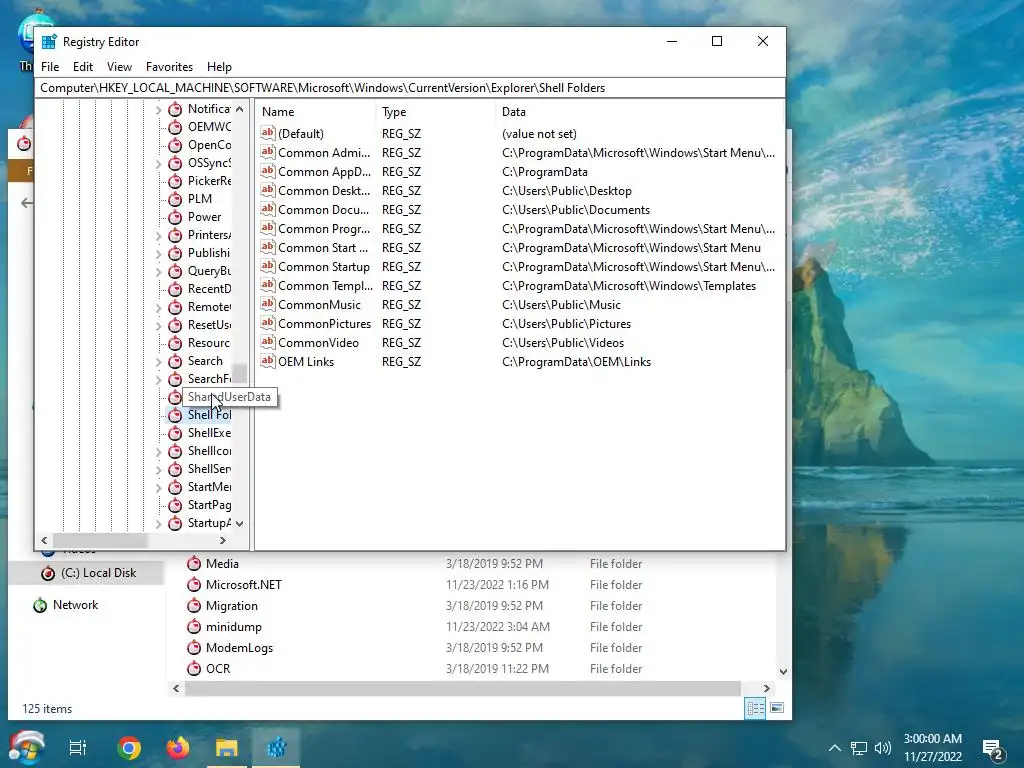Launch Firefox from the taskbar
Viewport: 1024px width, 768px height.
click(x=178, y=747)
